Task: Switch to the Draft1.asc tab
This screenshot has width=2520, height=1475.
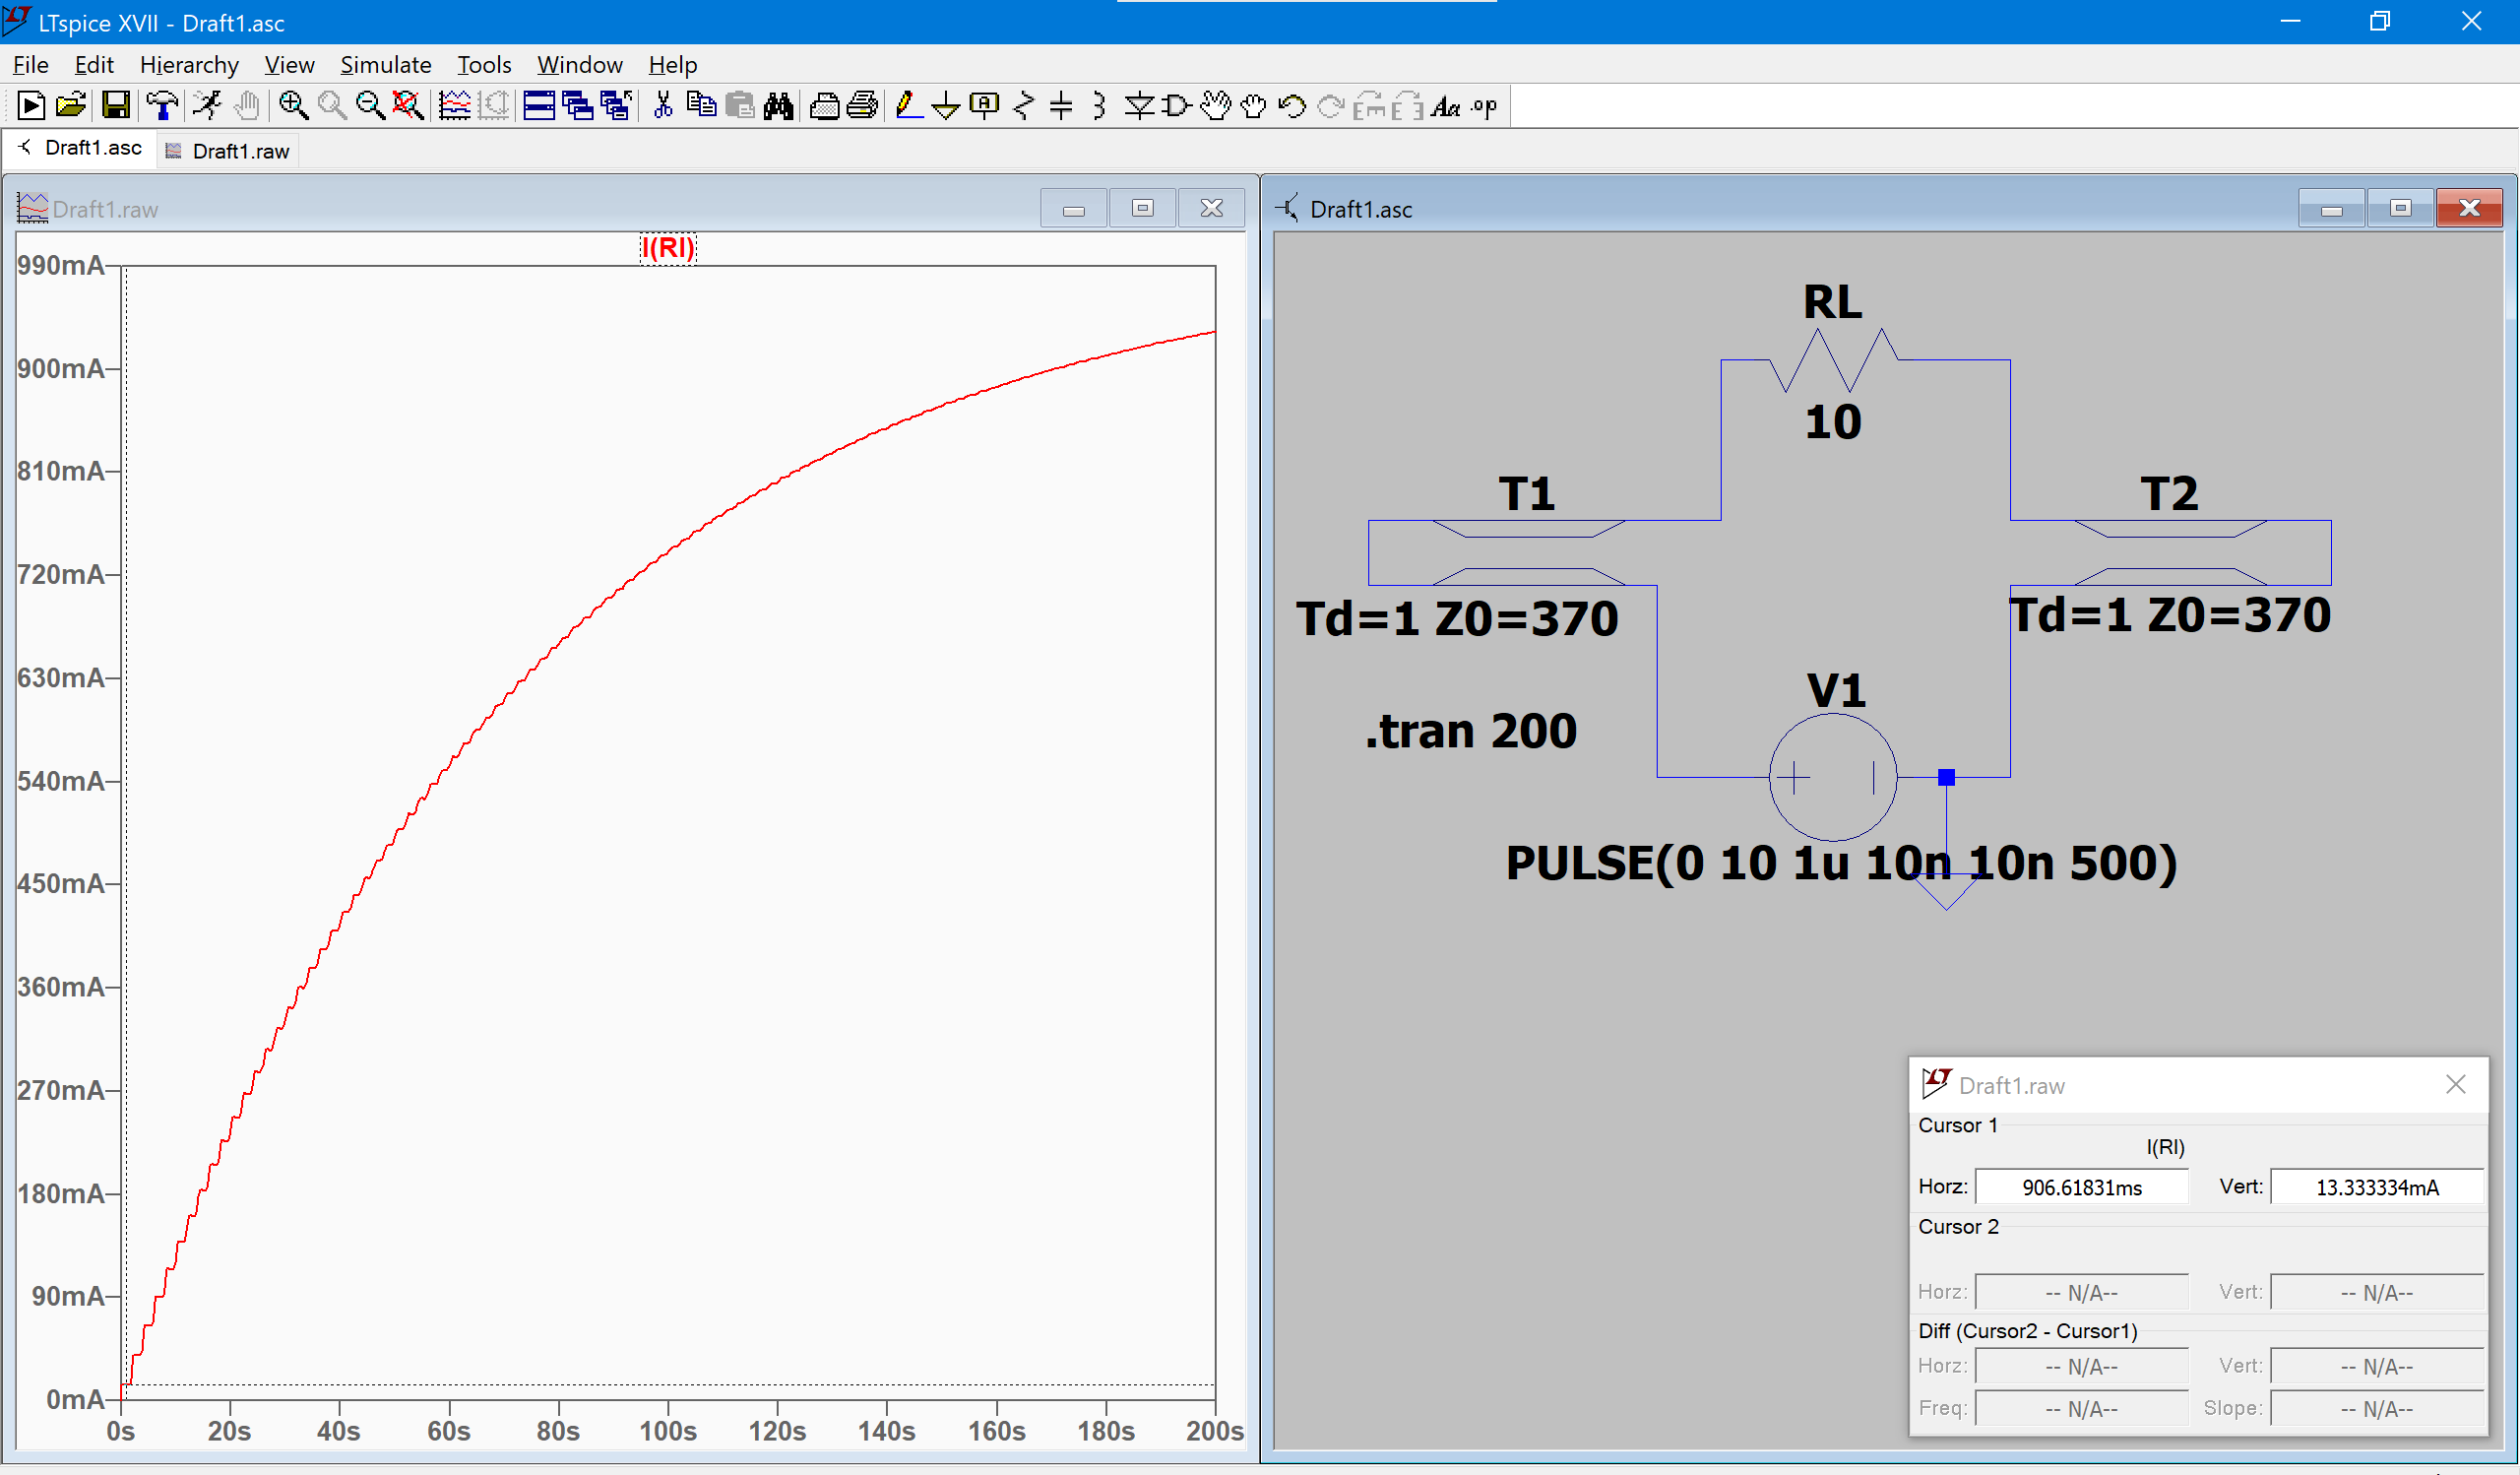Action: pos(80,148)
